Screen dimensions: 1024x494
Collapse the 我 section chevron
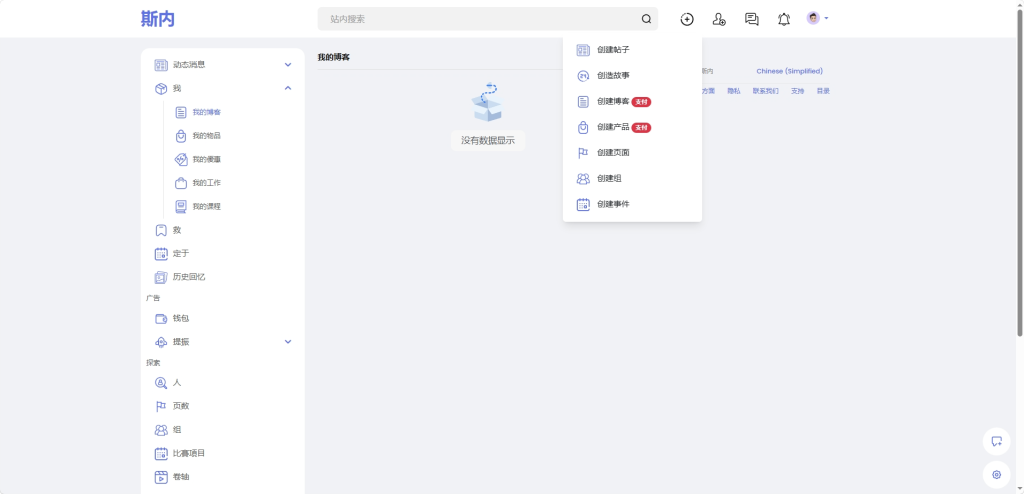[x=288, y=88]
